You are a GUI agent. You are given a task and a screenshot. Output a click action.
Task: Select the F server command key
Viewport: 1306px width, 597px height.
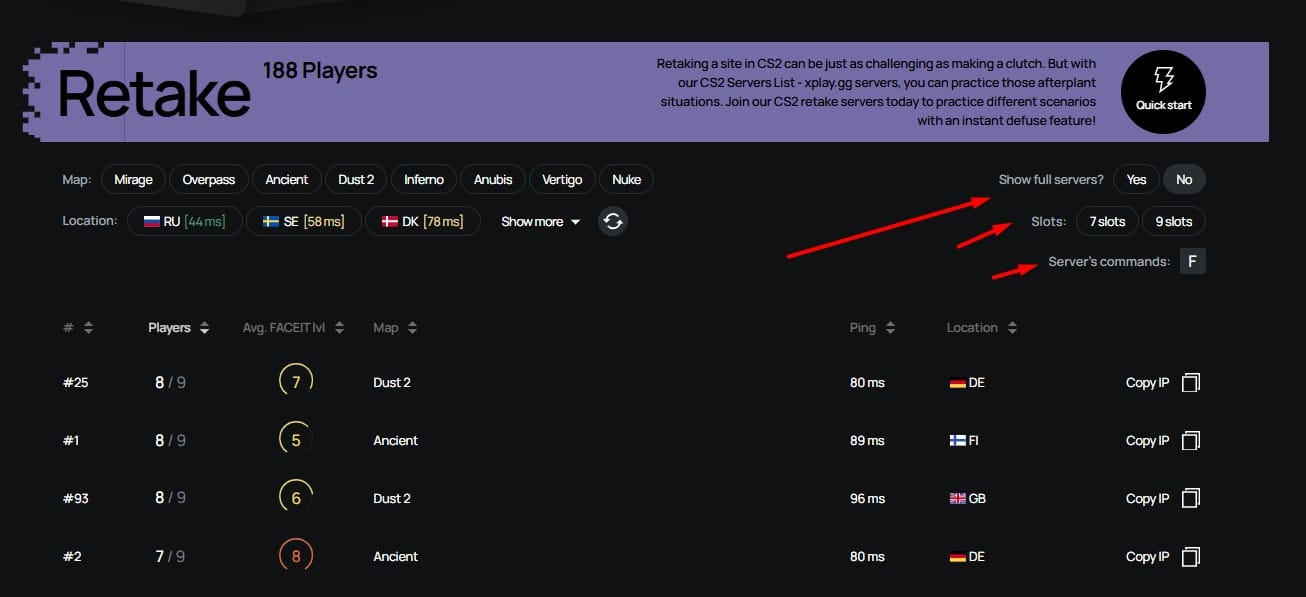pos(1192,262)
